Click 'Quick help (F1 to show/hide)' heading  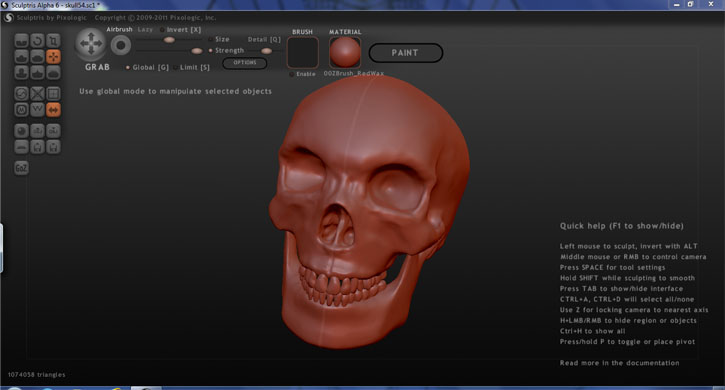[621, 226]
